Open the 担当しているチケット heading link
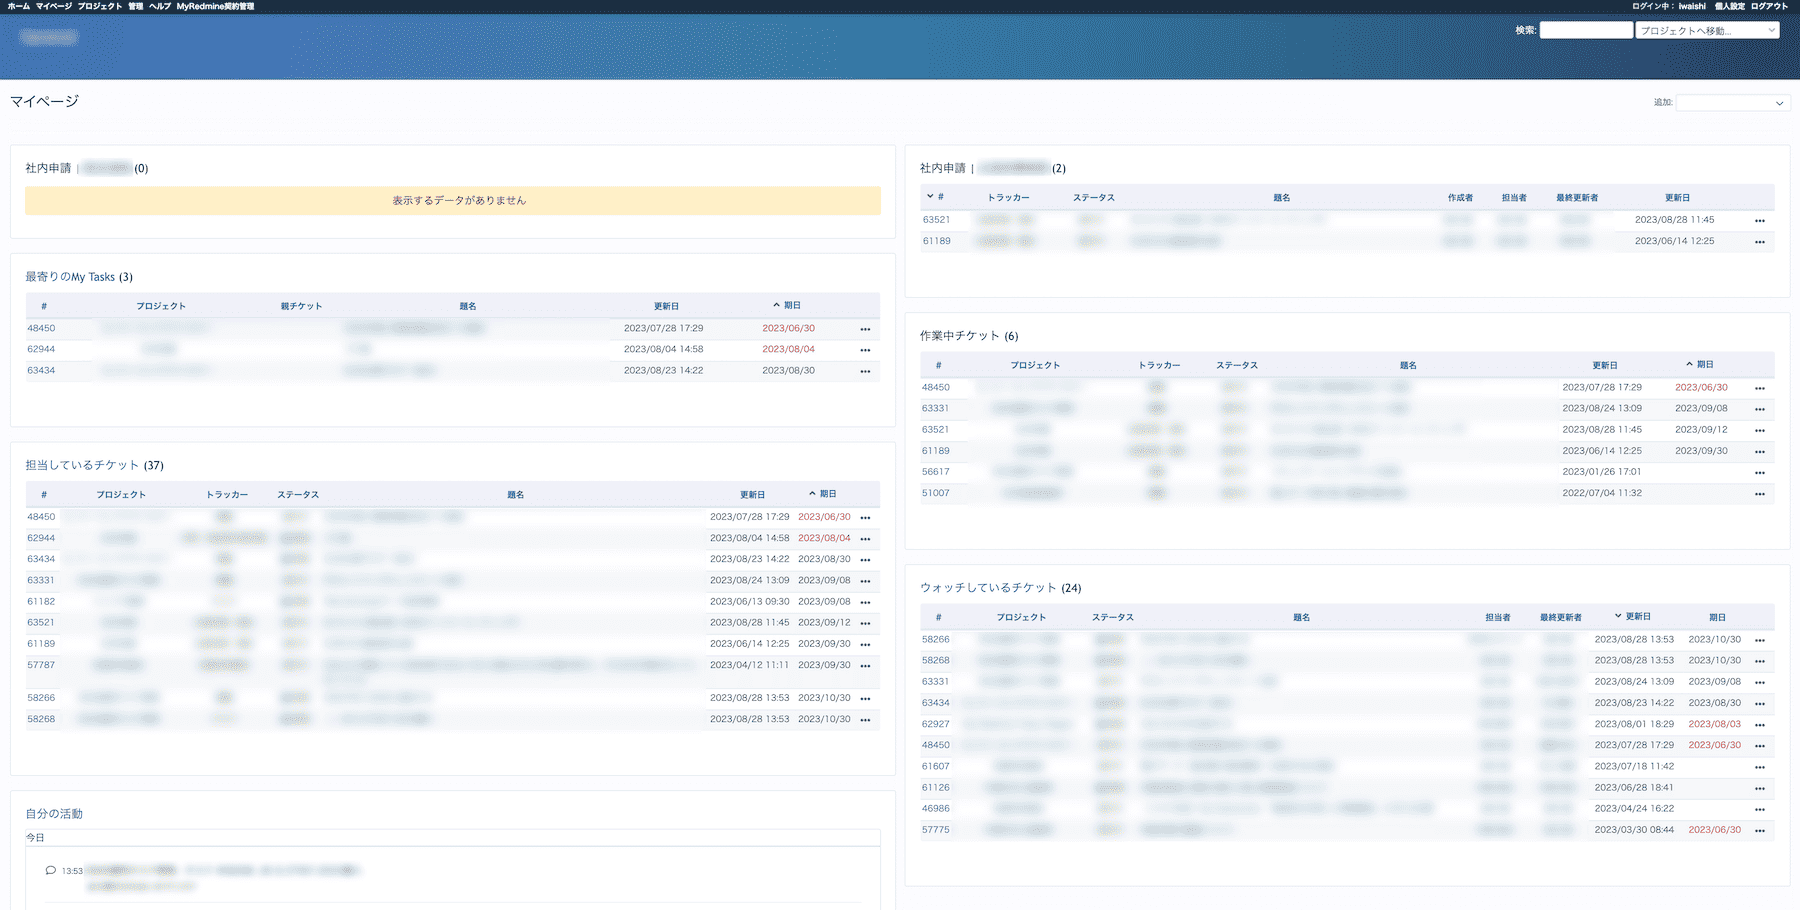This screenshot has height=910, width=1800. click(x=82, y=465)
